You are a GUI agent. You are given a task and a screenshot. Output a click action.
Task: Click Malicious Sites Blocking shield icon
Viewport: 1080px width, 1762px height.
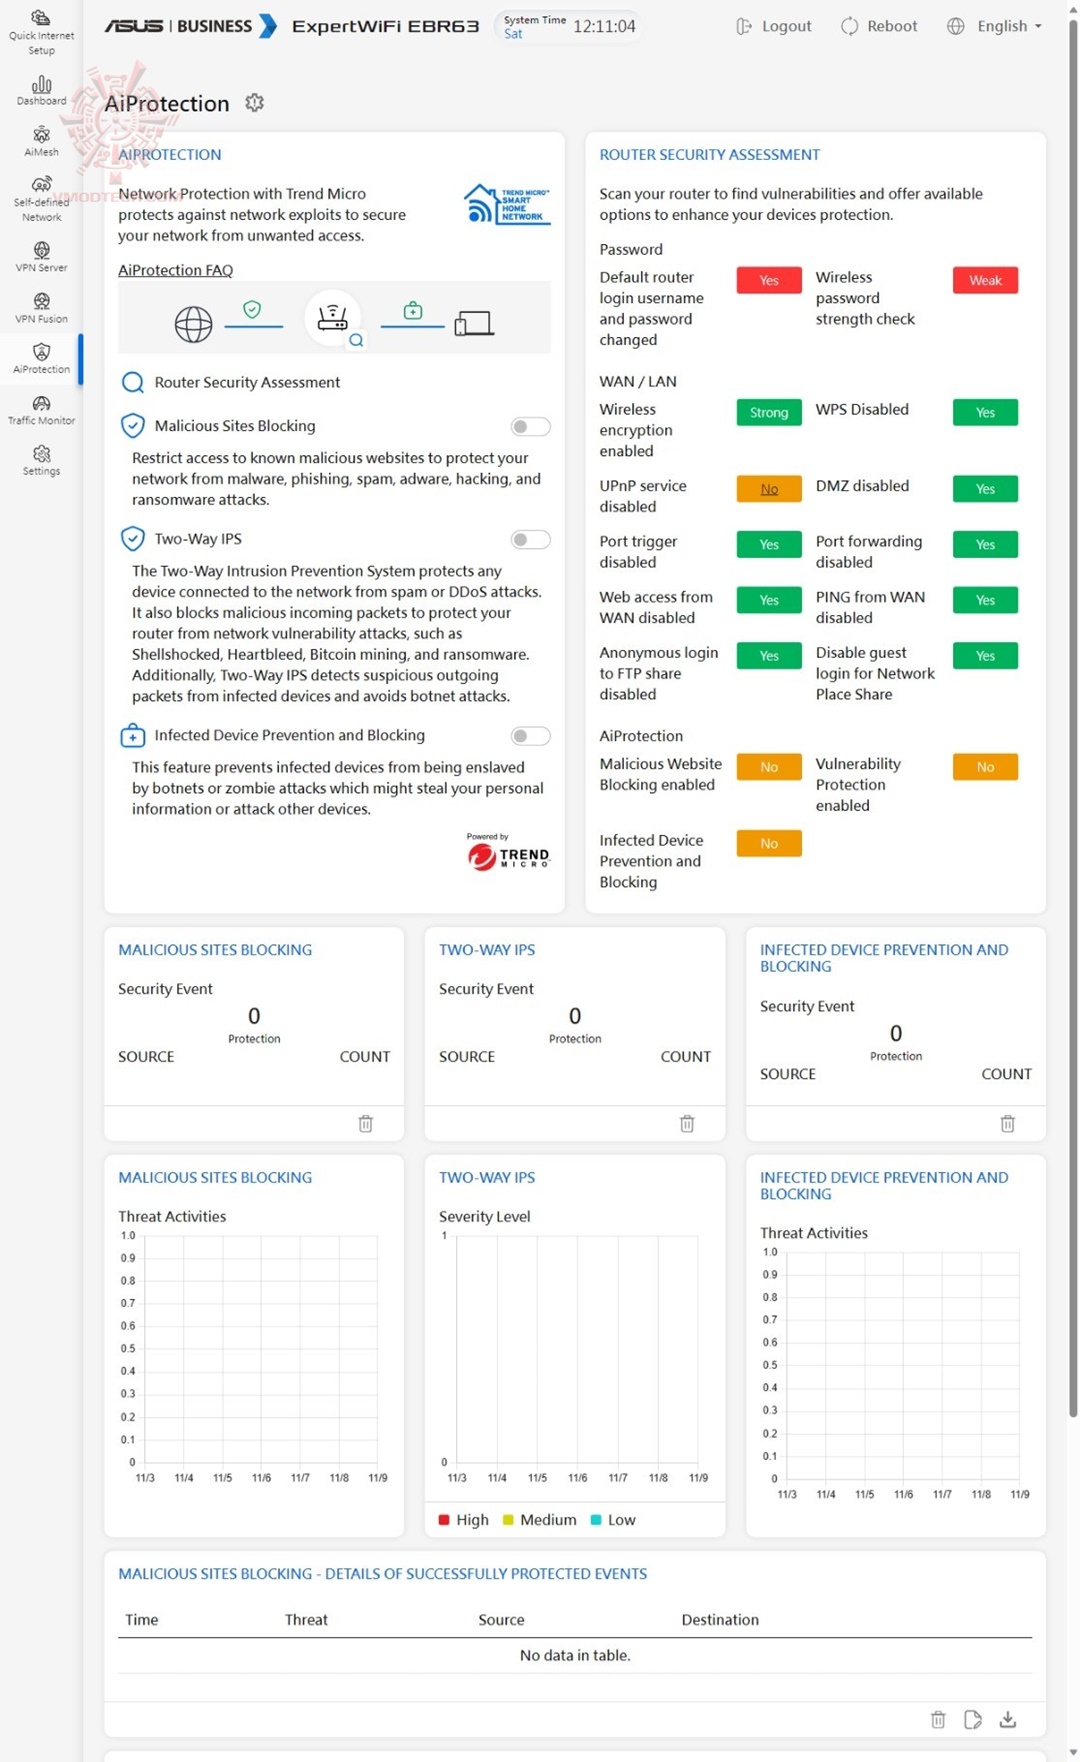[132, 426]
